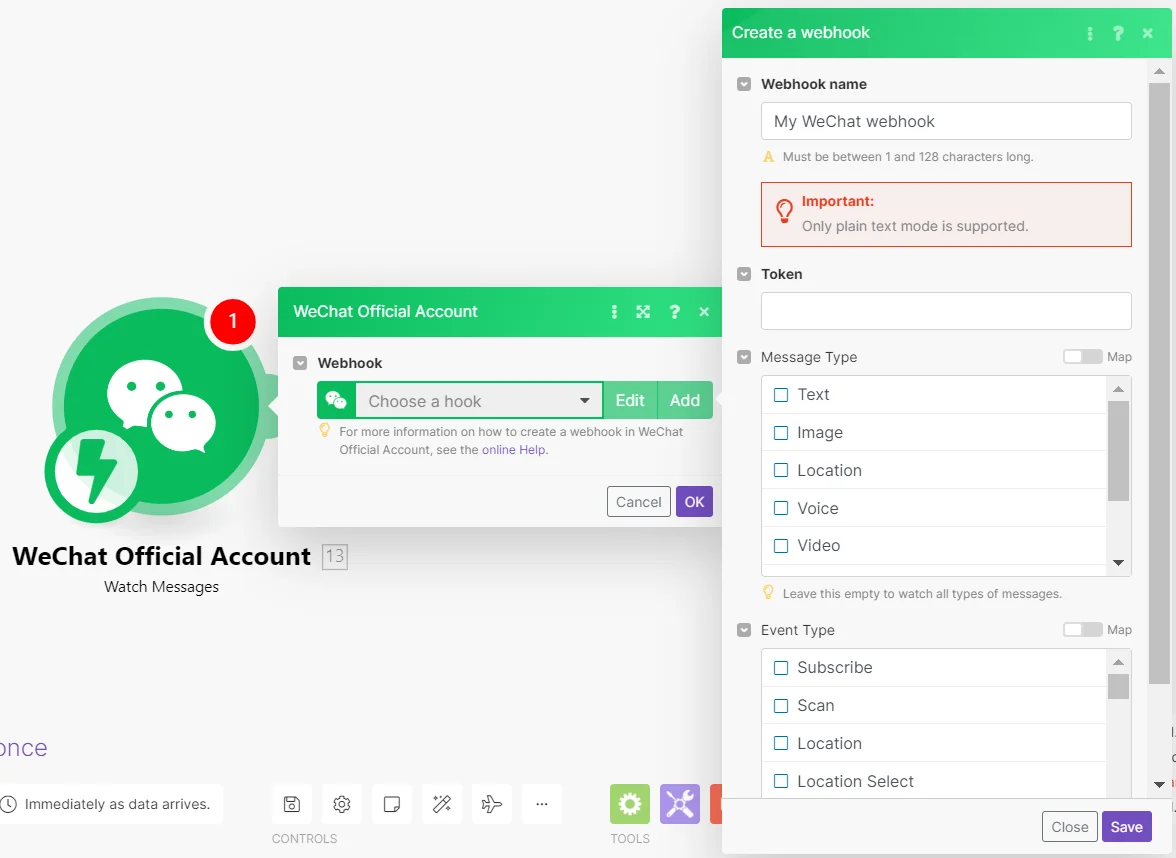Open the Create a webhook options menu

tap(1090, 33)
